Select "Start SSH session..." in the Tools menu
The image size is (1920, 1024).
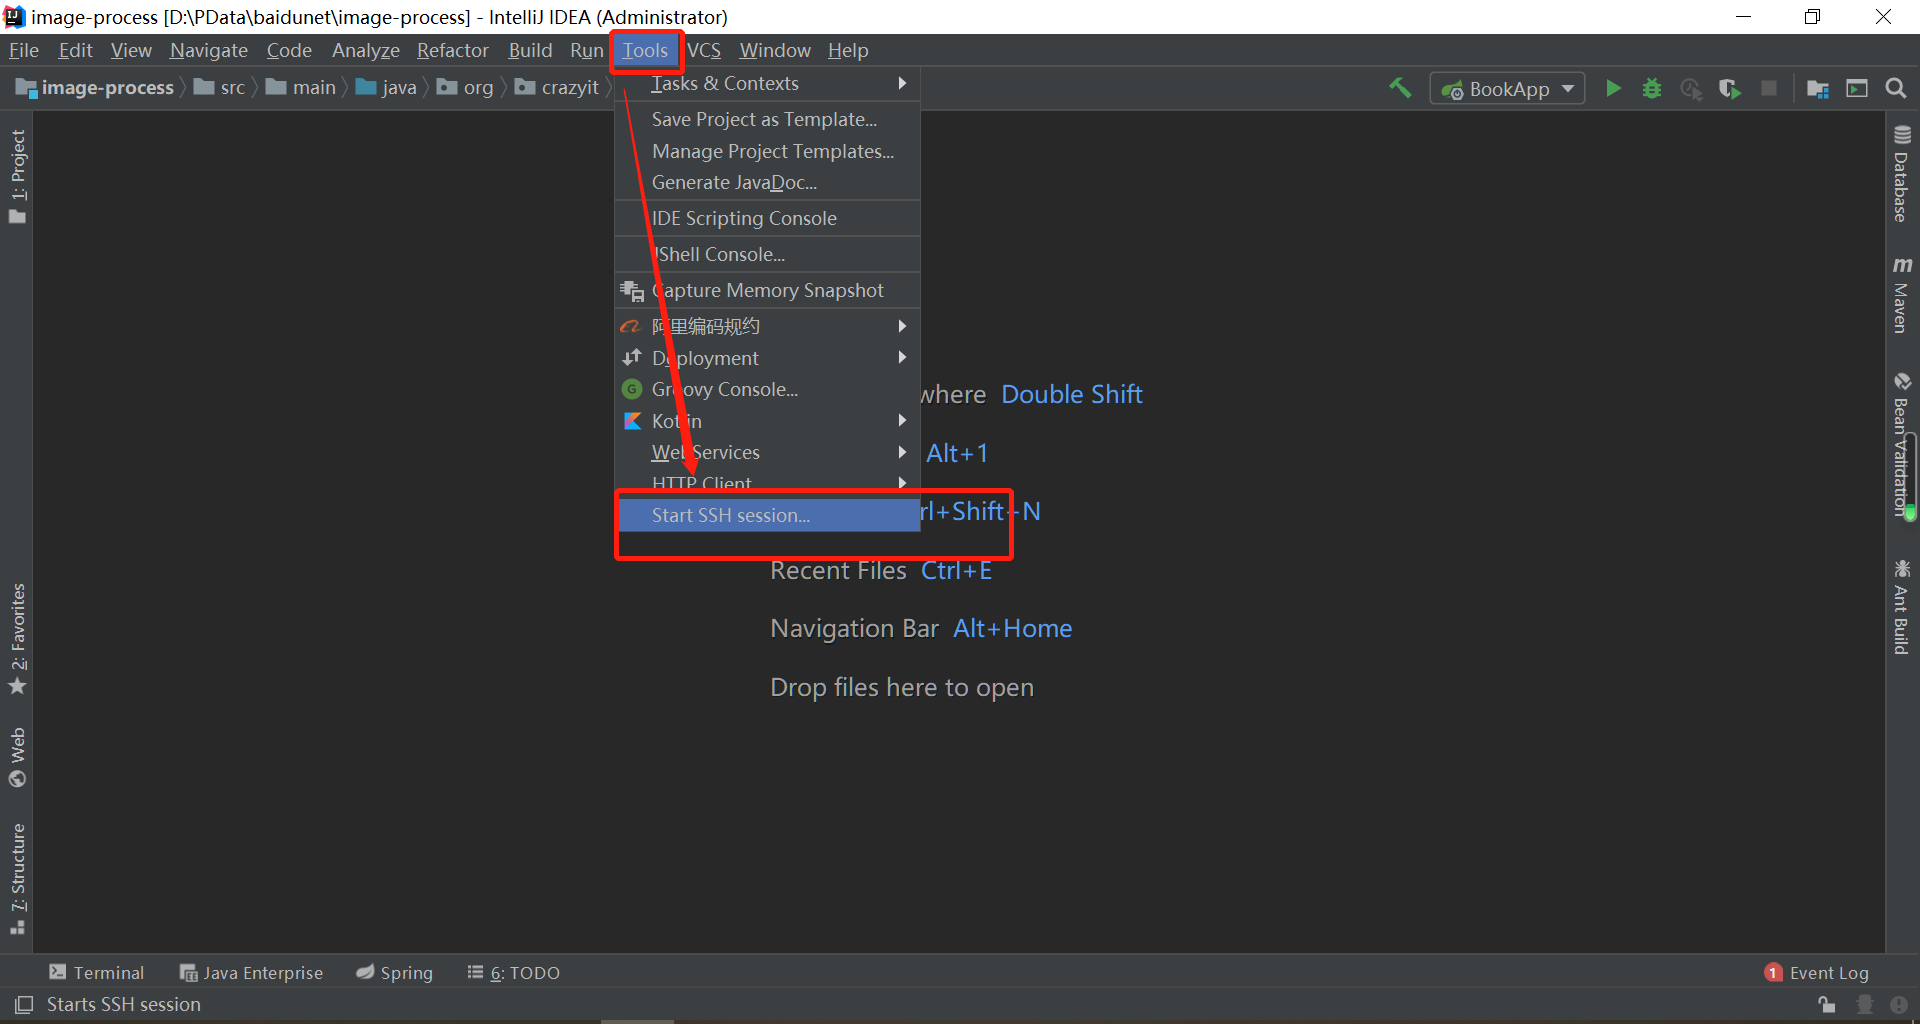pyautogui.click(x=730, y=515)
